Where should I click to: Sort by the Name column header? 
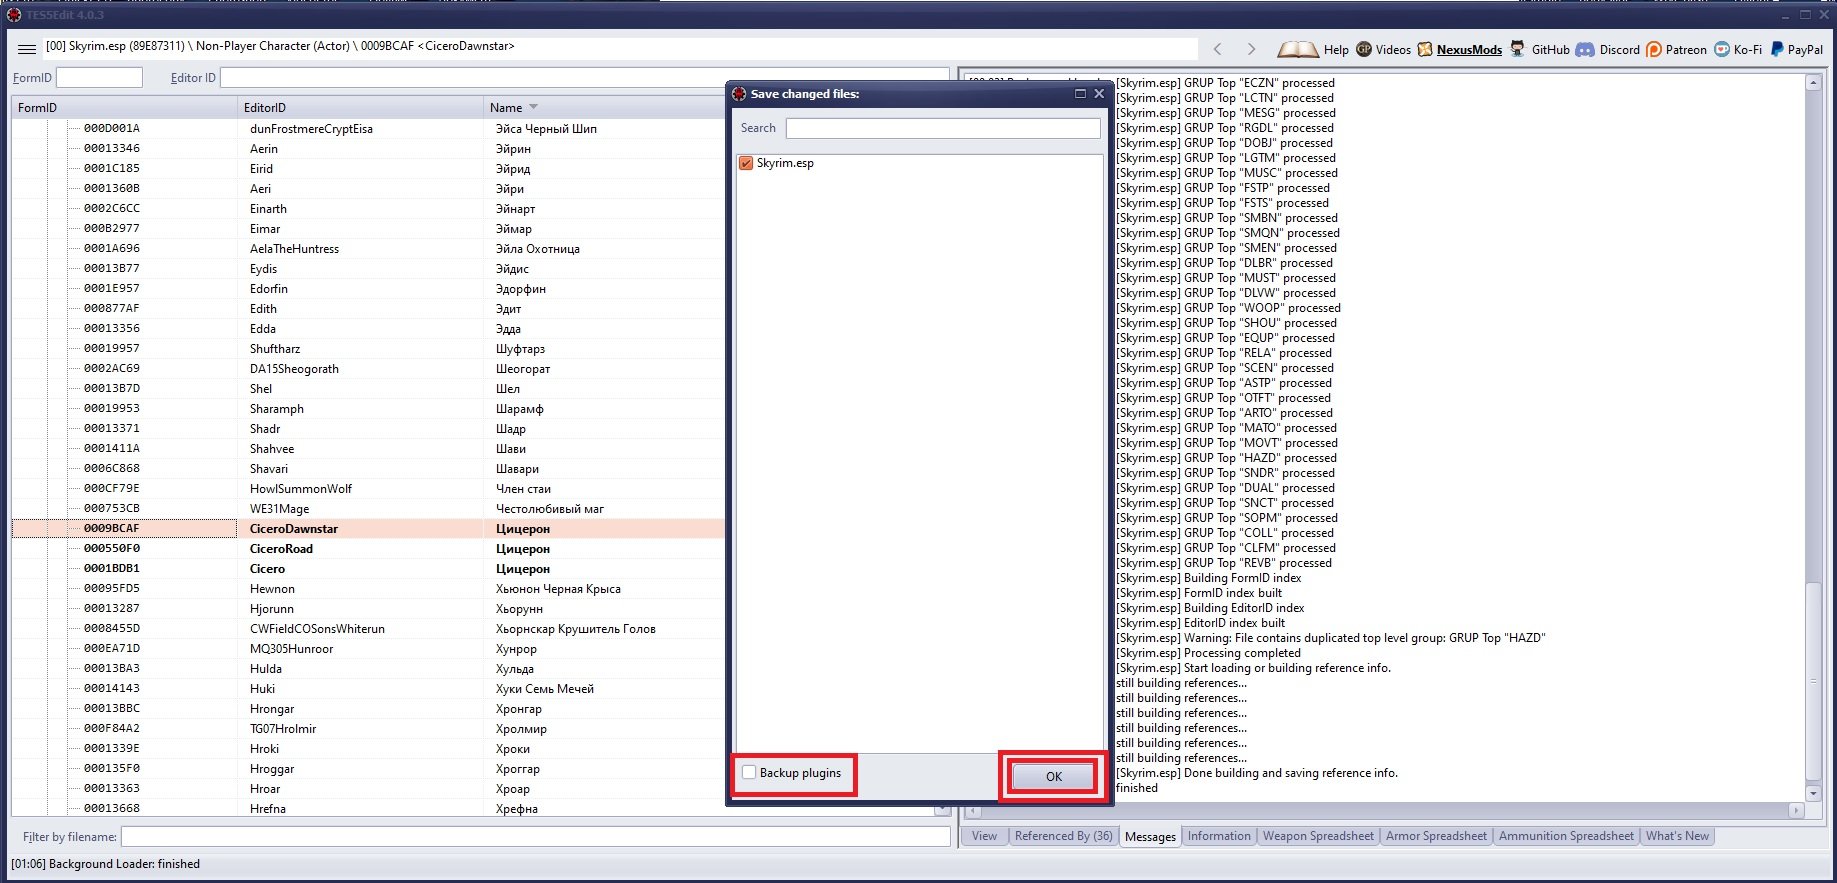click(x=506, y=107)
